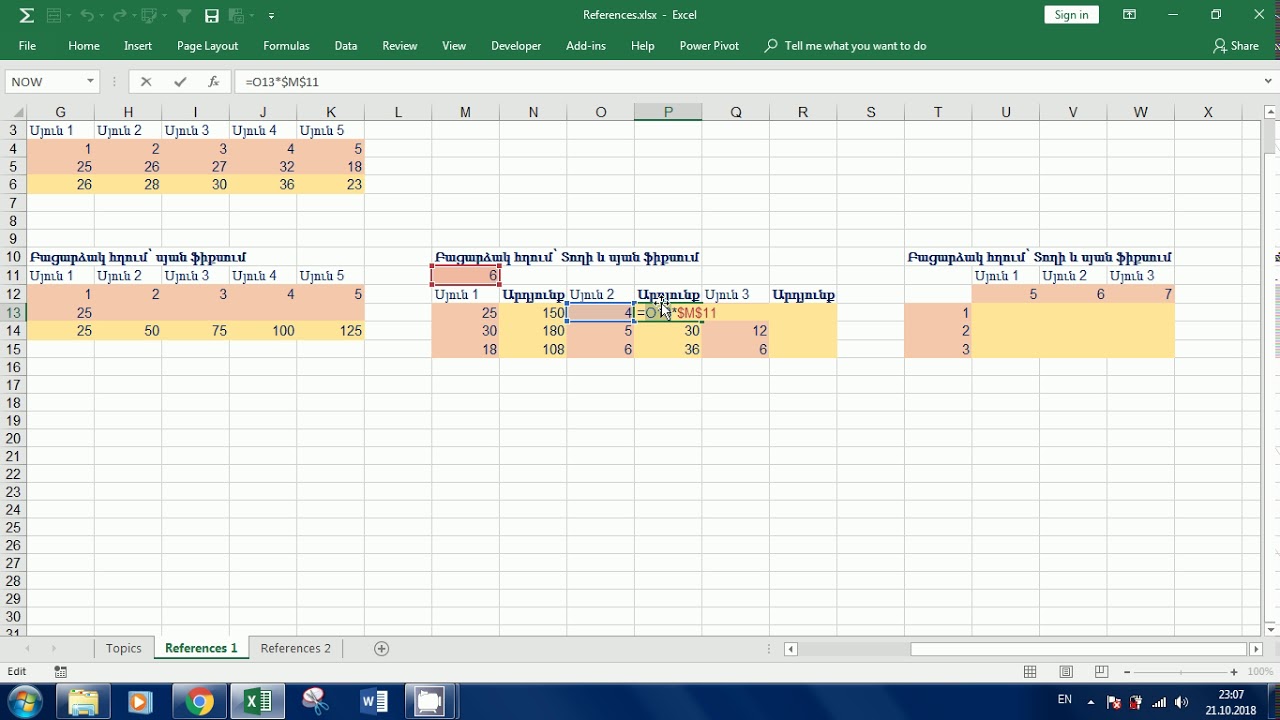The height and width of the screenshot is (720, 1280).
Task: Add a new sheet with the plus icon
Action: [381, 649]
